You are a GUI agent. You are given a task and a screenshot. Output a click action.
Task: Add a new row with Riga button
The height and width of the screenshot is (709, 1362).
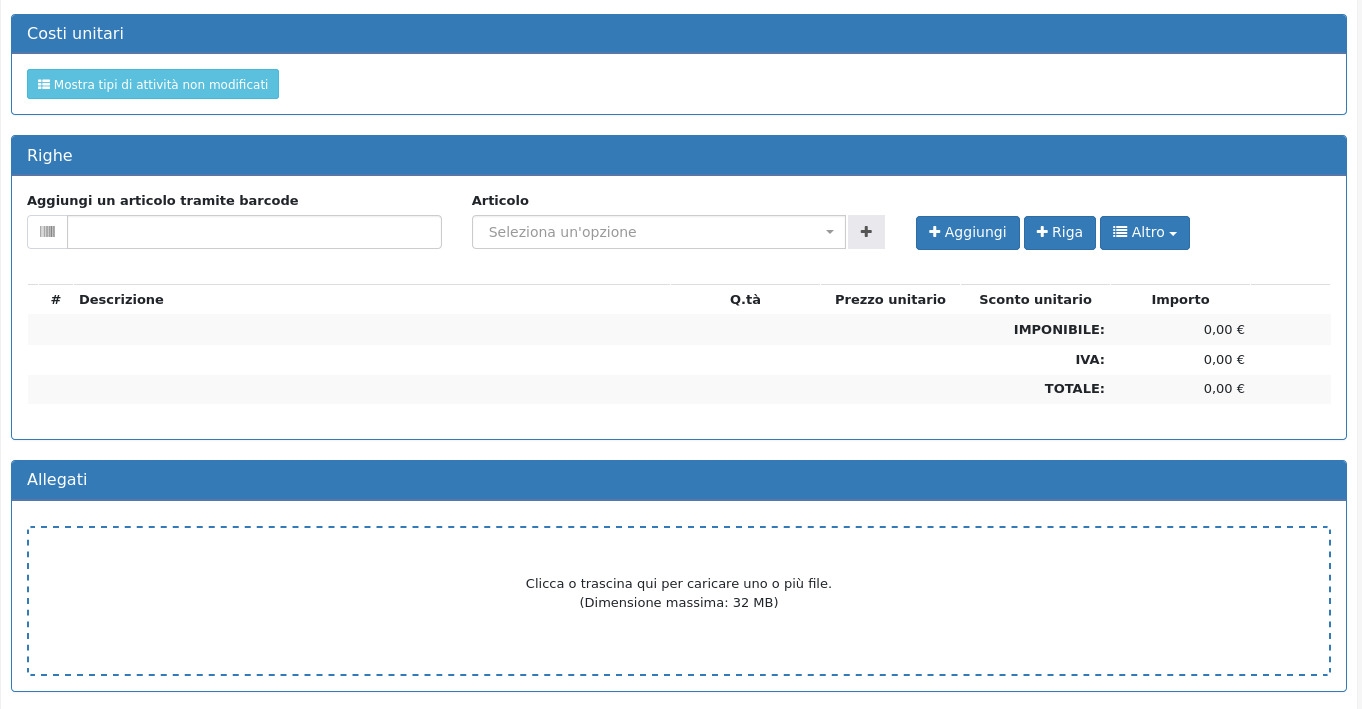pyautogui.click(x=1059, y=232)
